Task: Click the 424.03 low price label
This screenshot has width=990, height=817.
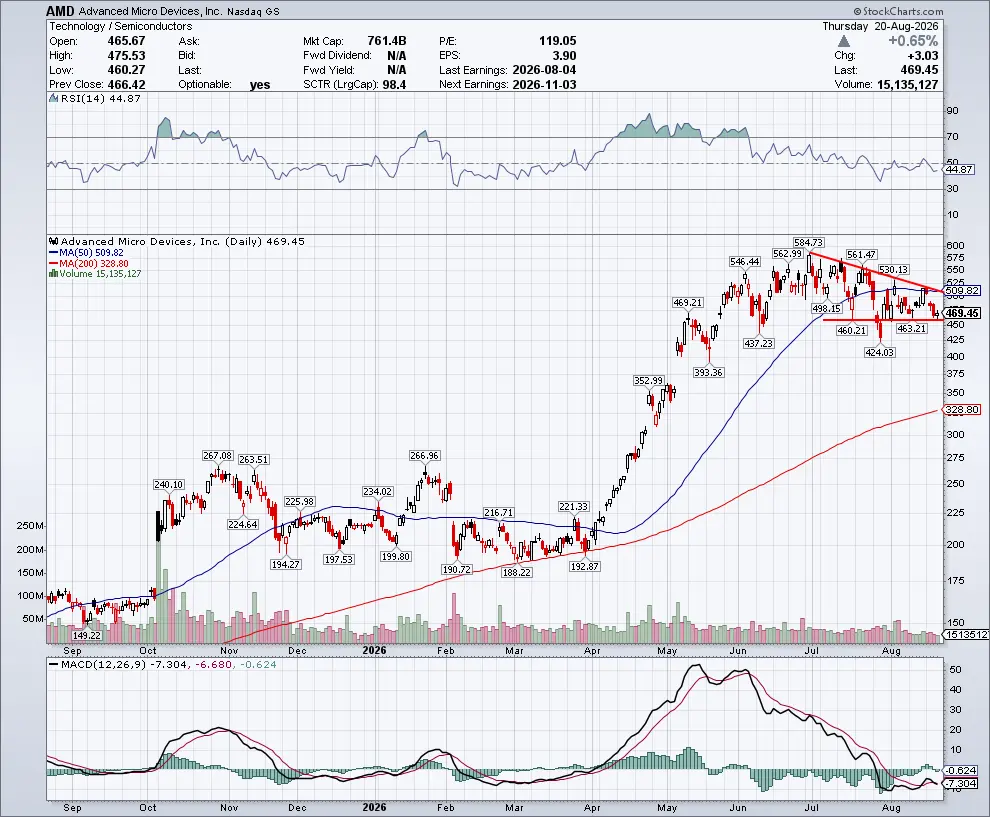Action: pyautogui.click(x=880, y=352)
